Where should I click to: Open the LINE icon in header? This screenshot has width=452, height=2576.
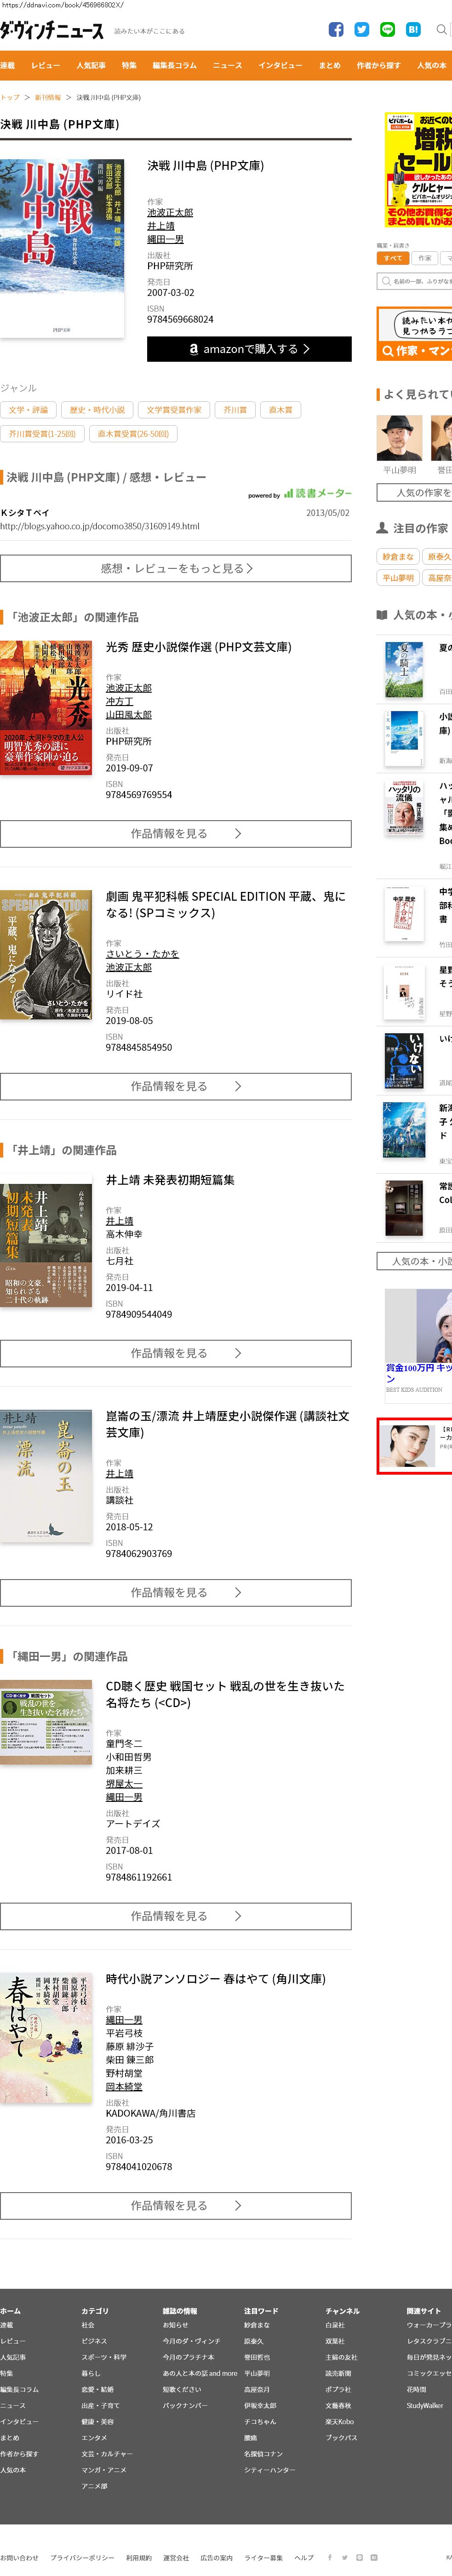point(388,30)
